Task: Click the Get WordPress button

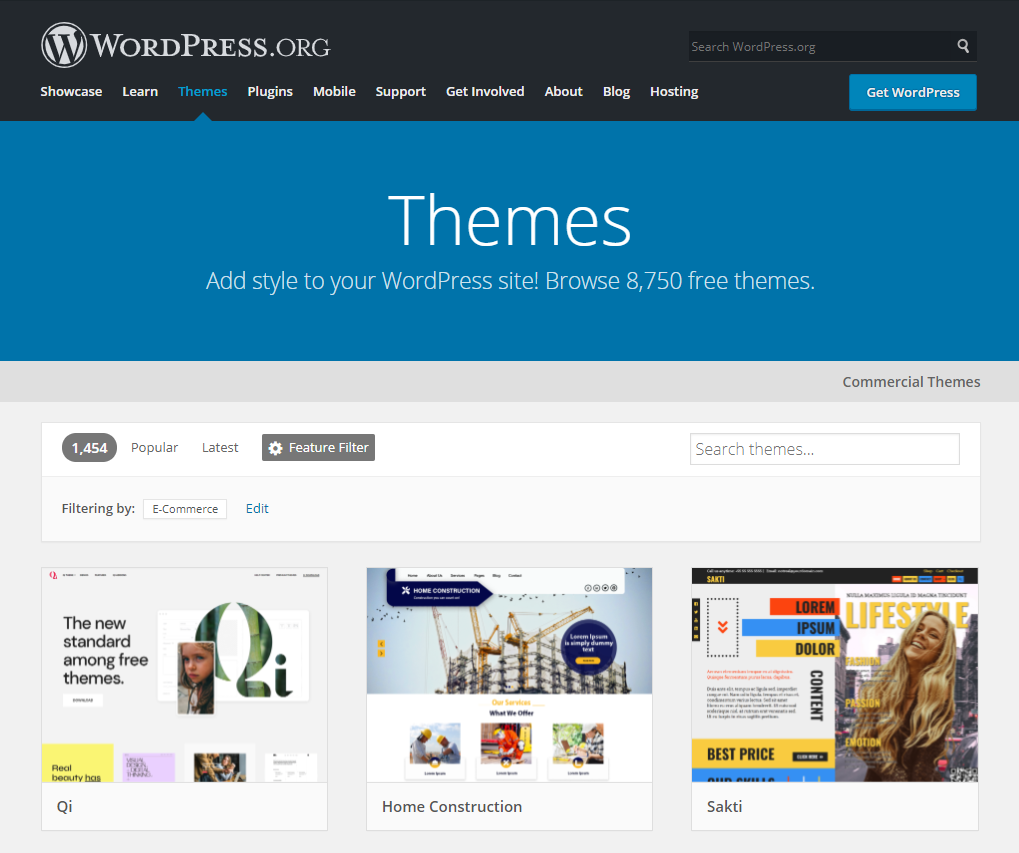Action: point(912,92)
